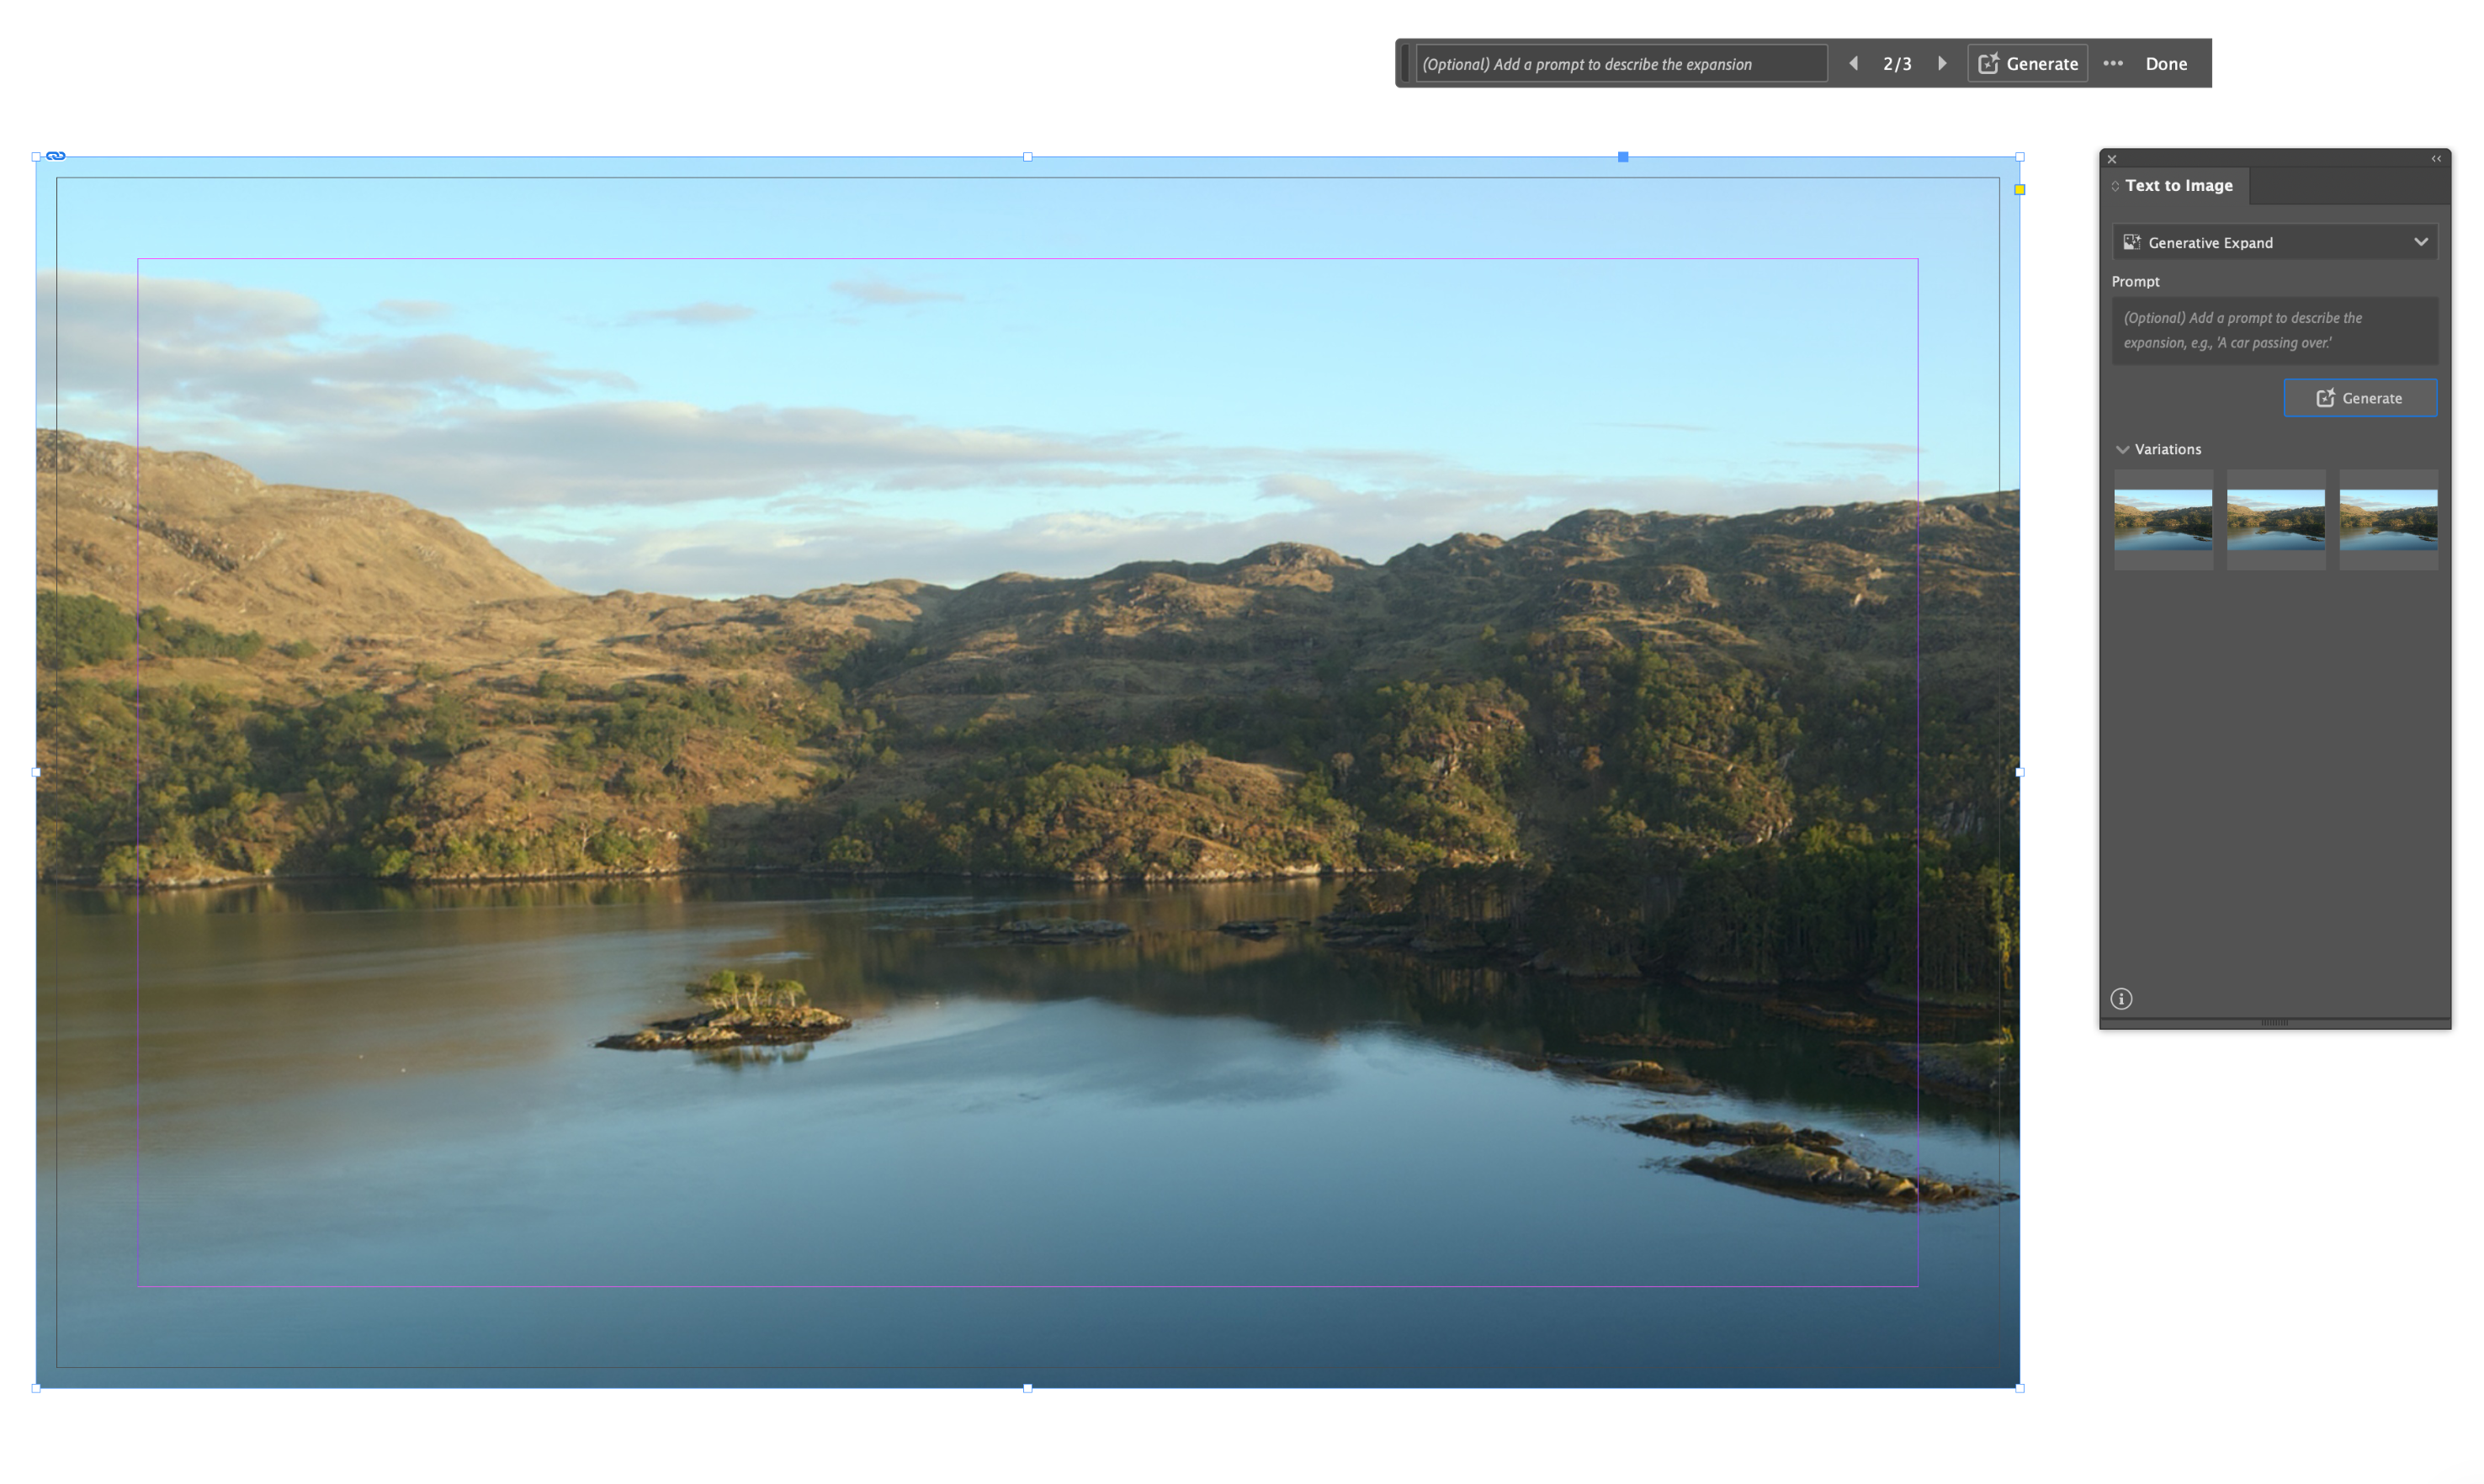
Task: Click the task bar expansion prompt field
Action: point(1621,63)
